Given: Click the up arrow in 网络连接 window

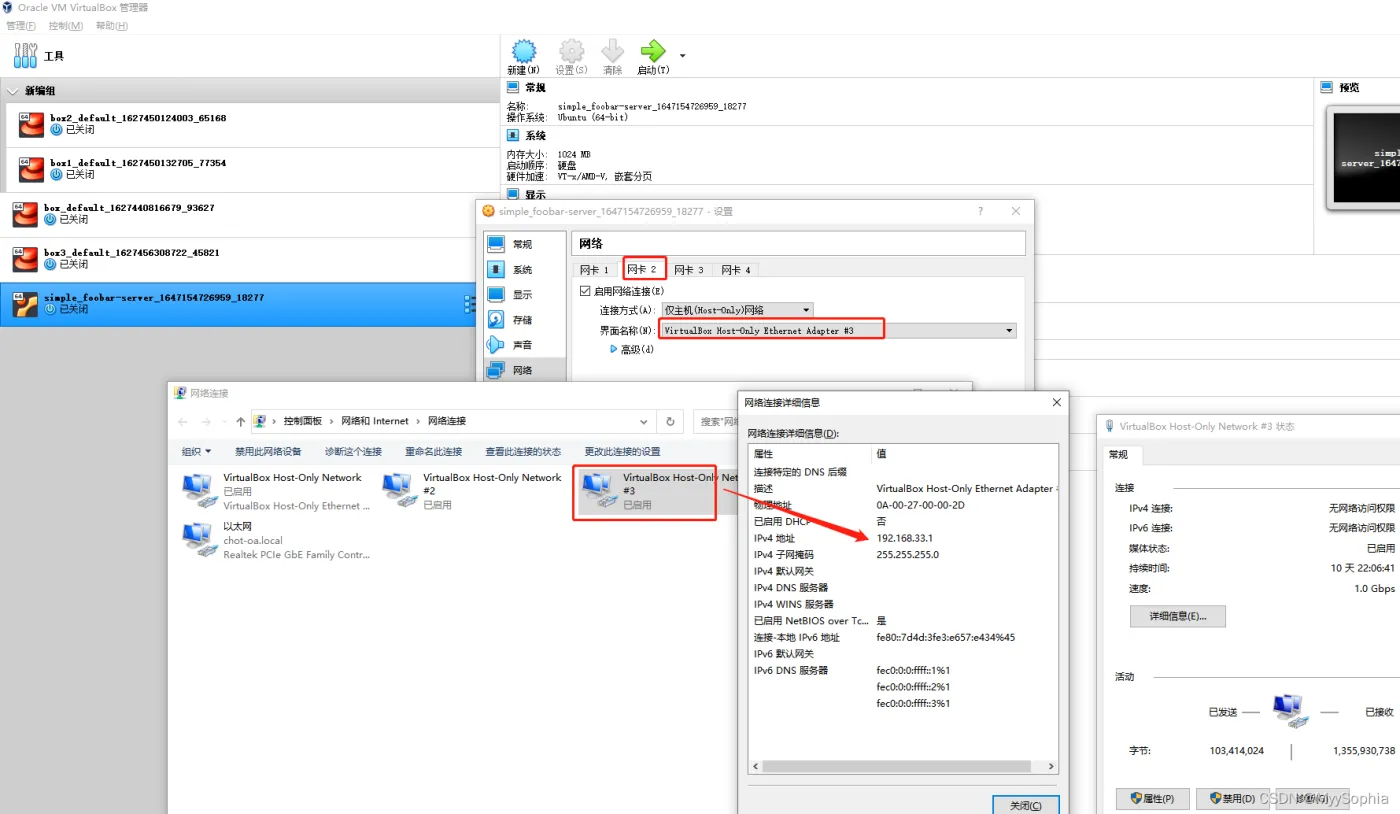Looking at the screenshot, I should point(241,421).
